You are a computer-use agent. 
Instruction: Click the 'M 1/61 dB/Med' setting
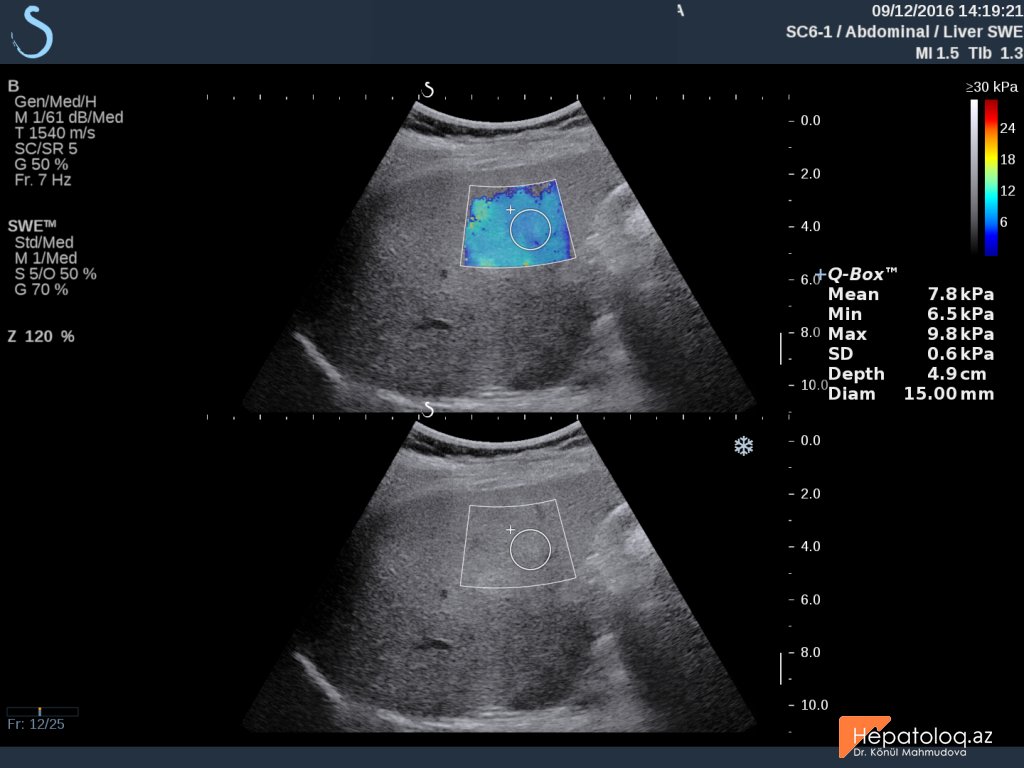click(69, 117)
